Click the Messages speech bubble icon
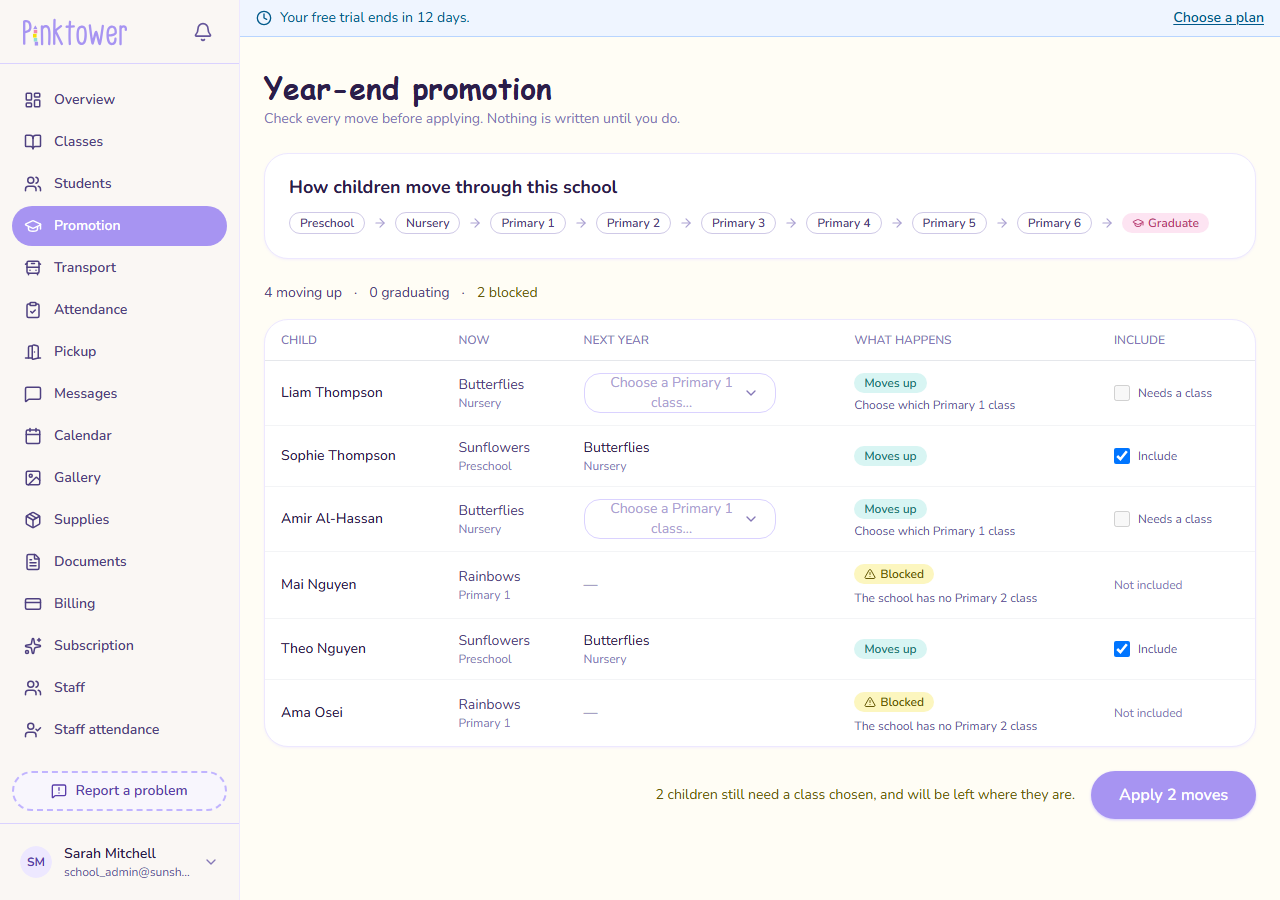 coord(33,393)
